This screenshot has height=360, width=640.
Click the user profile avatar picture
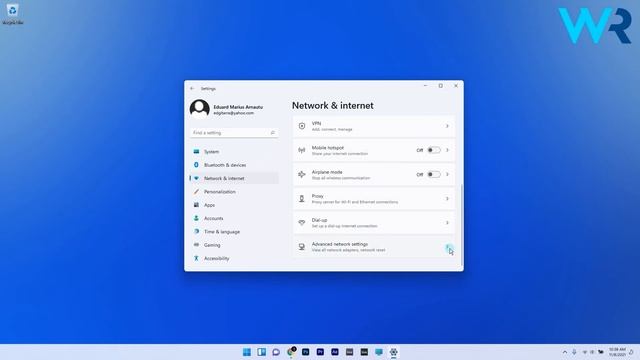click(200, 109)
